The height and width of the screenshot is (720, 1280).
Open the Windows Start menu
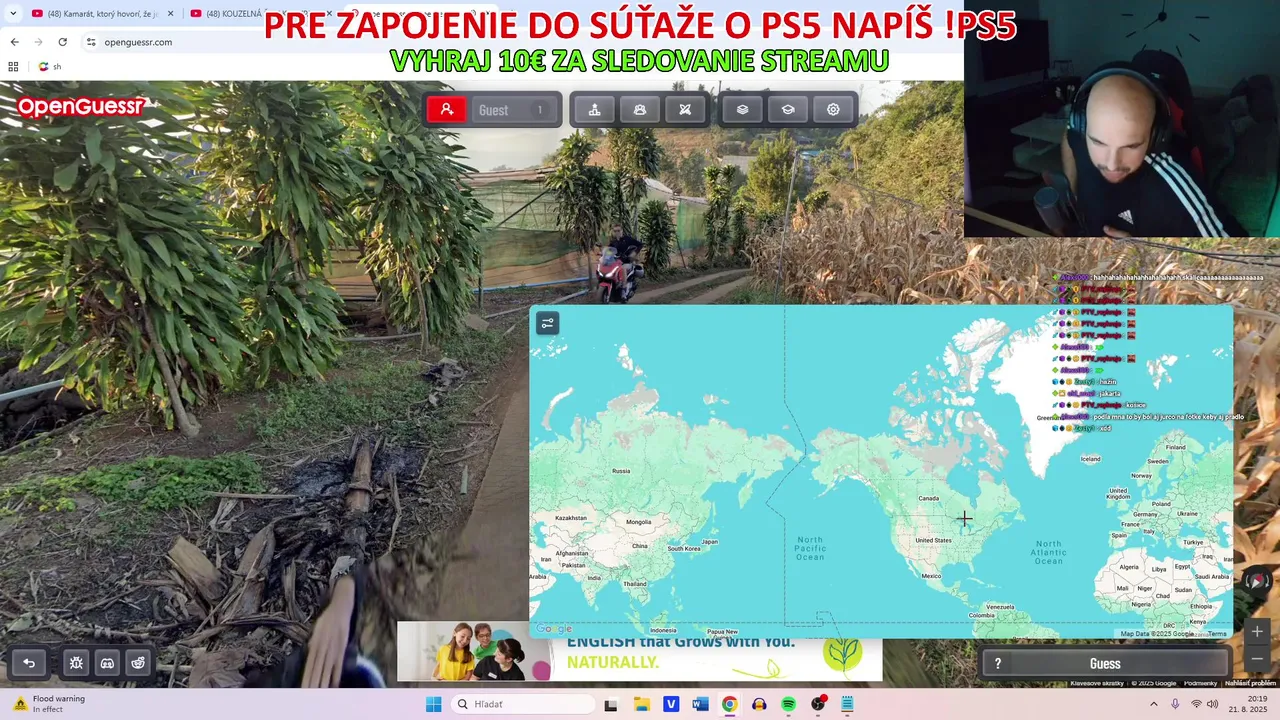coord(433,704)
